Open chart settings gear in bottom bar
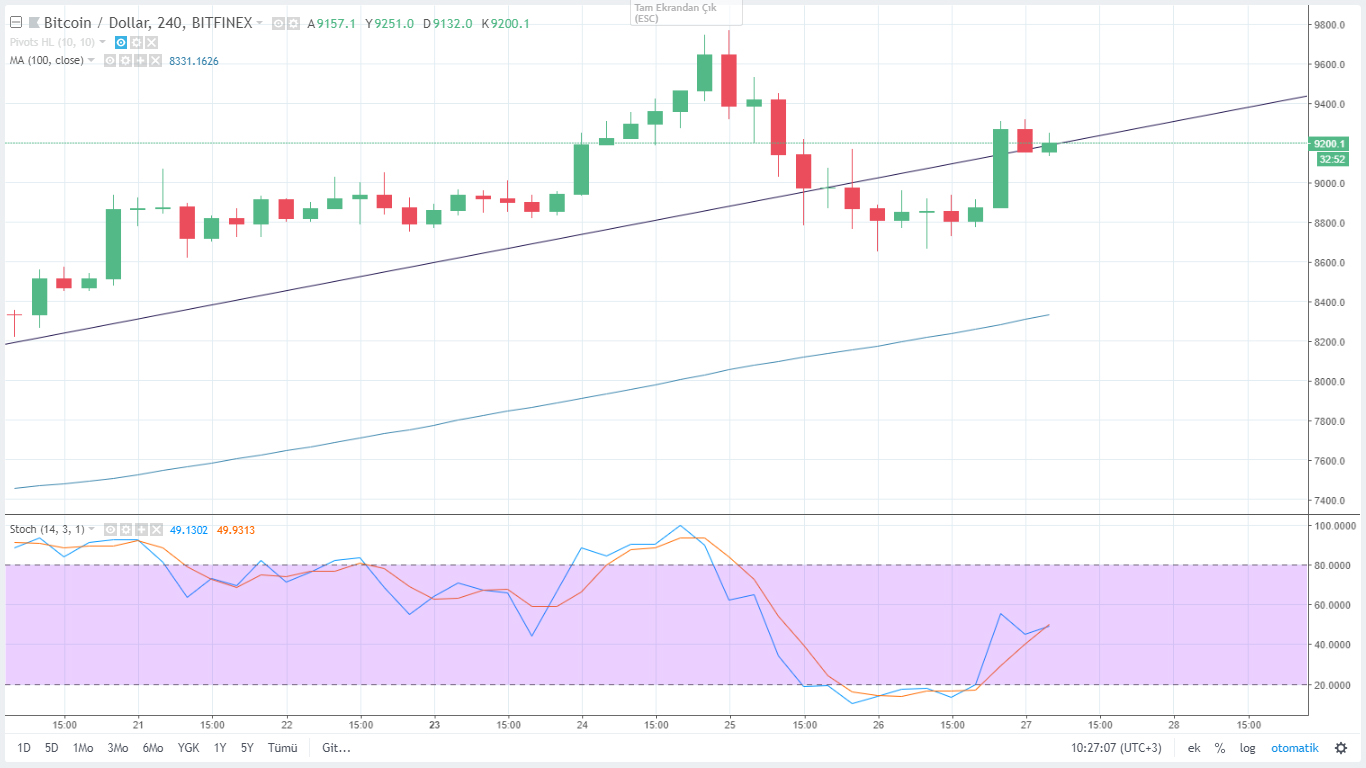Image resolution: width=1366 pixels, height=768 pixels. [x=1341, y=748]
